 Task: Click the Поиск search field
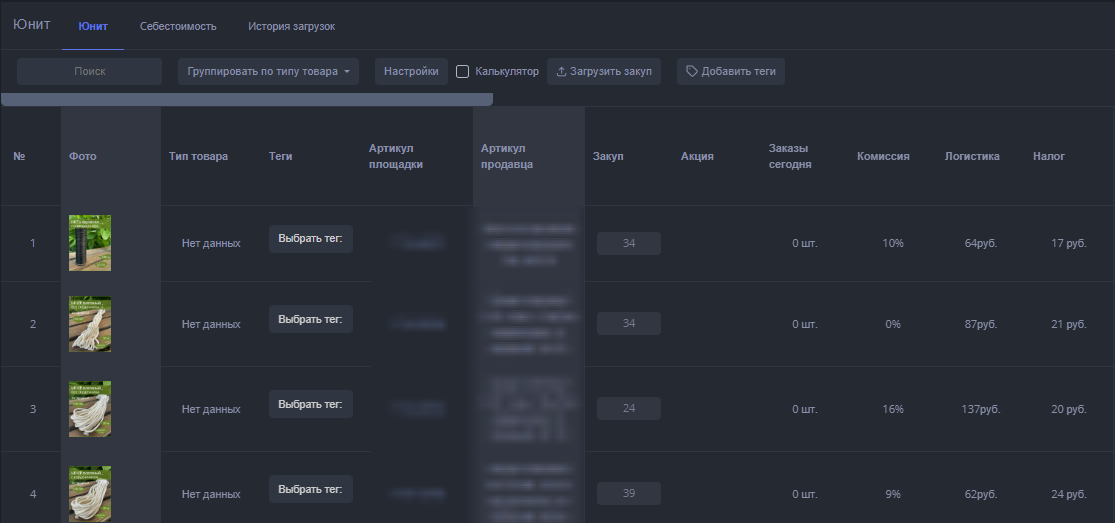[90, 72]
